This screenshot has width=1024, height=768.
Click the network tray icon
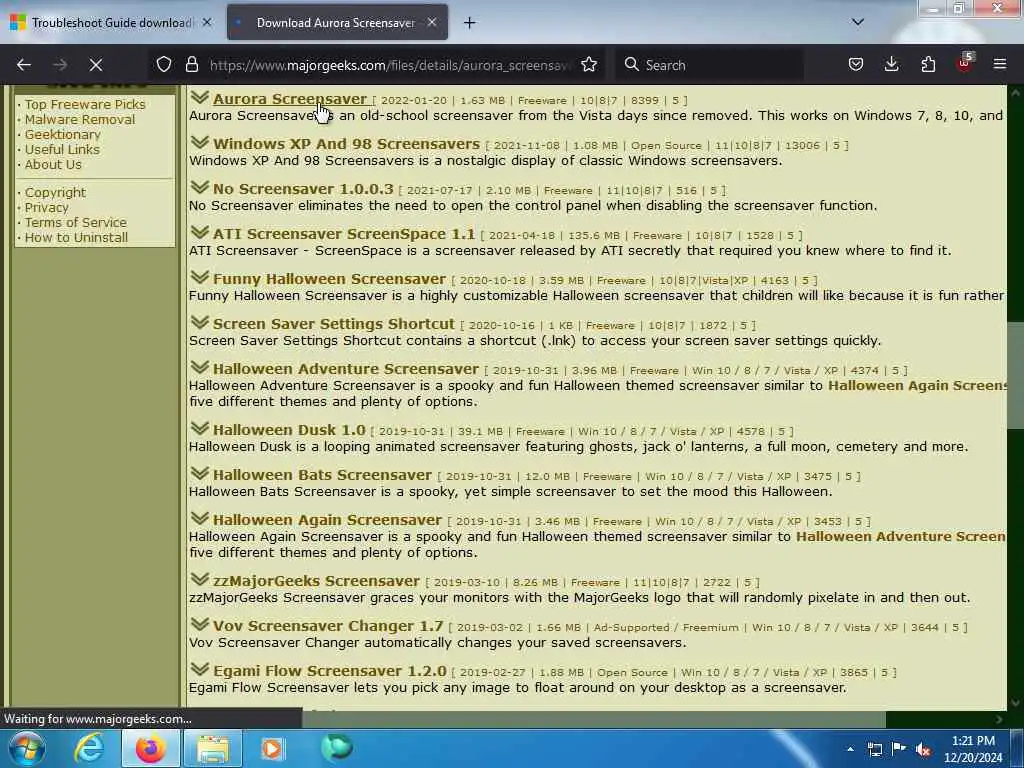coord(874,749)
